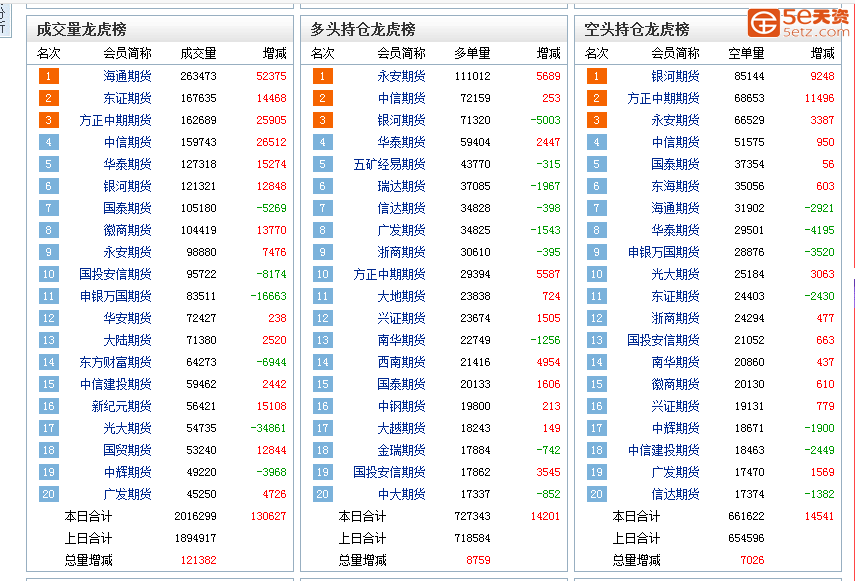The image size is (855, 581).
Task: Open the 瑞达期货 member link
Action: (401, 186)
